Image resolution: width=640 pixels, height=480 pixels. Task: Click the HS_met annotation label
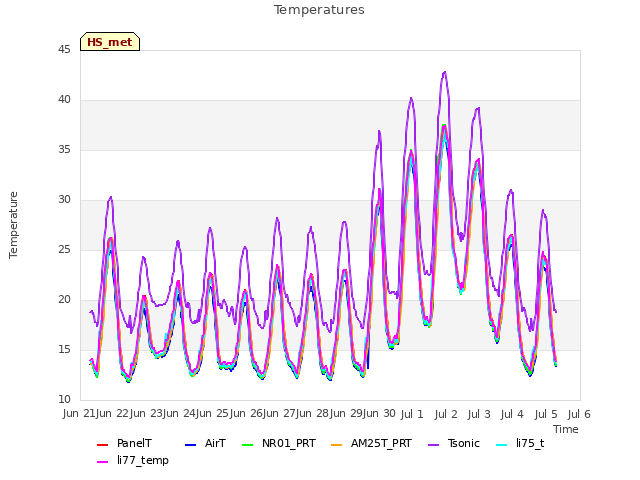[x=110, y=42]
